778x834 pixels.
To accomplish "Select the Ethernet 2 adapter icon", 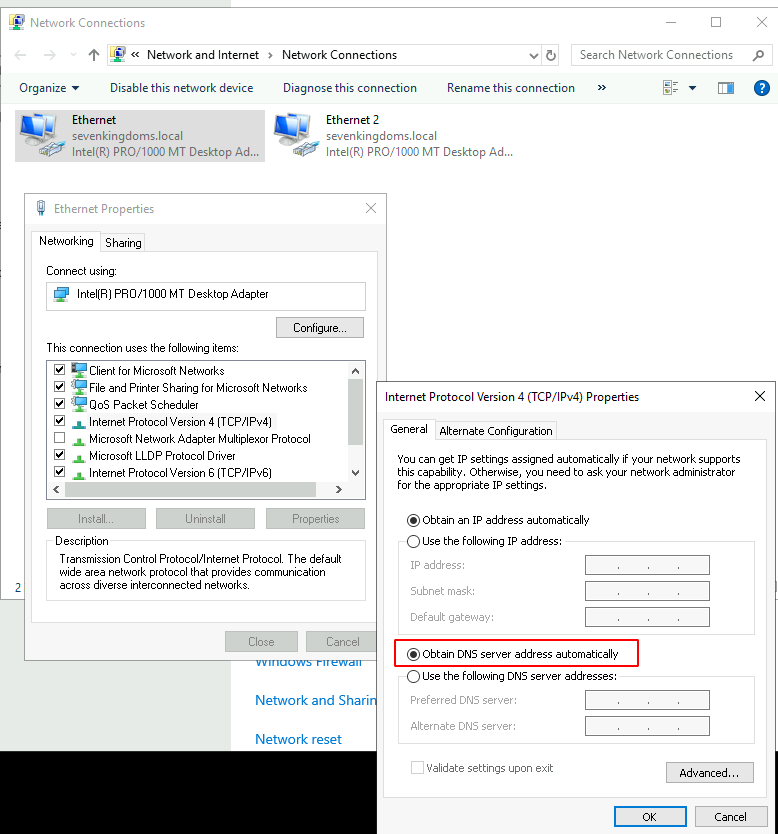I will 295,135.
